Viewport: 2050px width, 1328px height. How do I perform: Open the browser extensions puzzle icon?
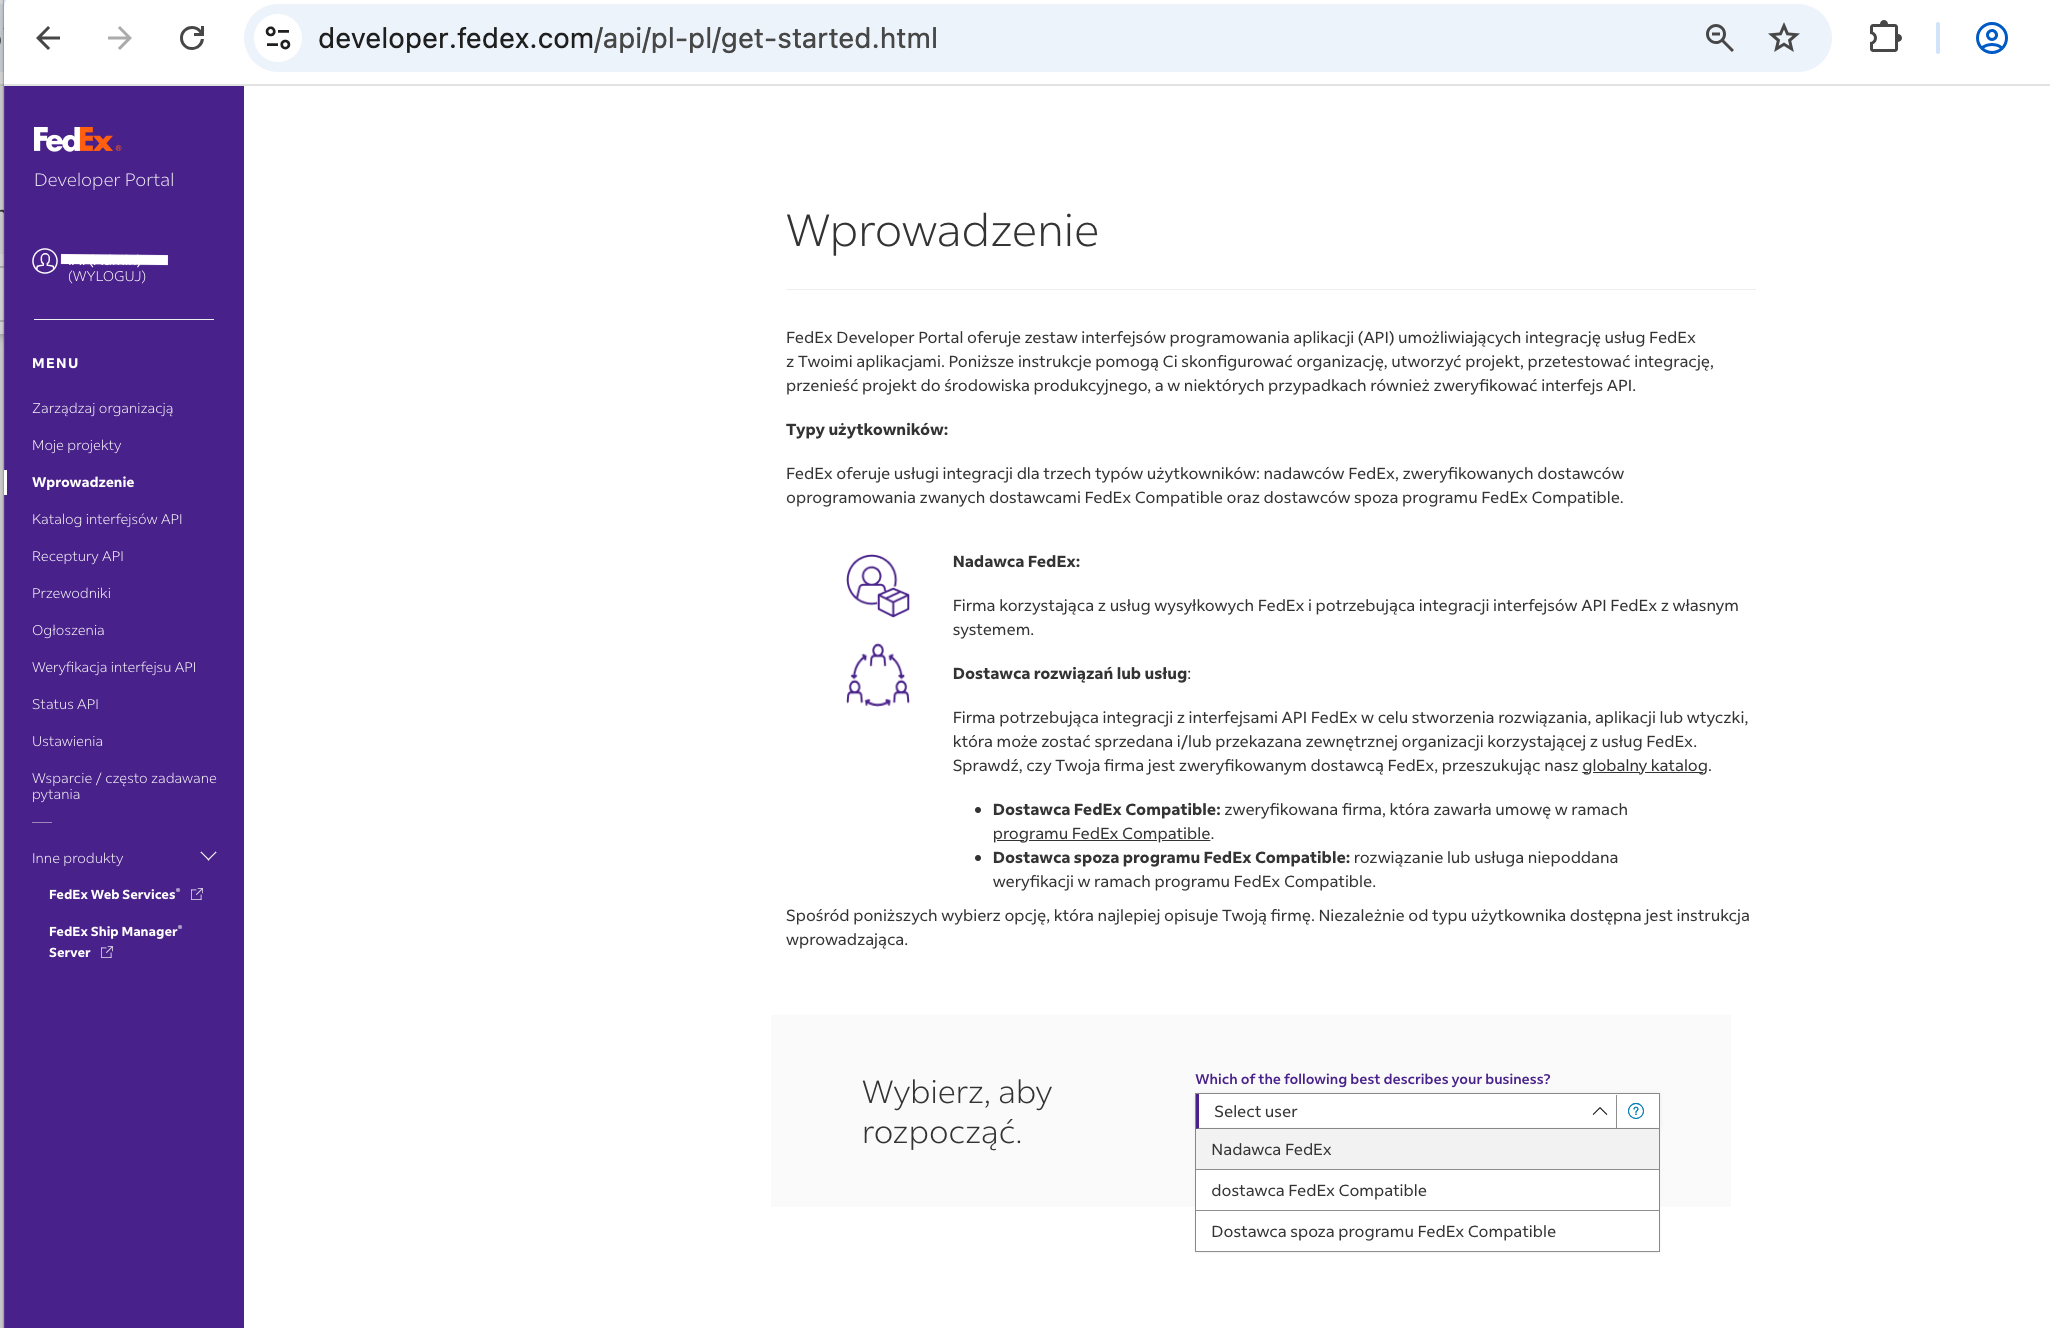(x=1884, y=39)
